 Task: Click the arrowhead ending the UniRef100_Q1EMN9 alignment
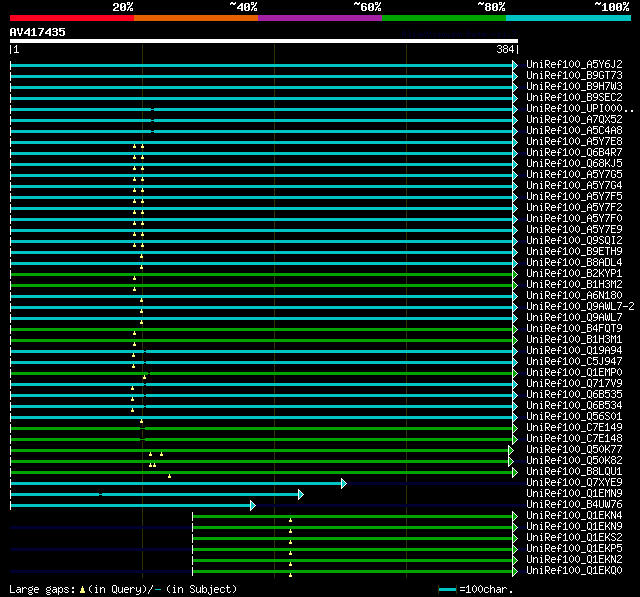pyautogui.click(x=300, y=494)
